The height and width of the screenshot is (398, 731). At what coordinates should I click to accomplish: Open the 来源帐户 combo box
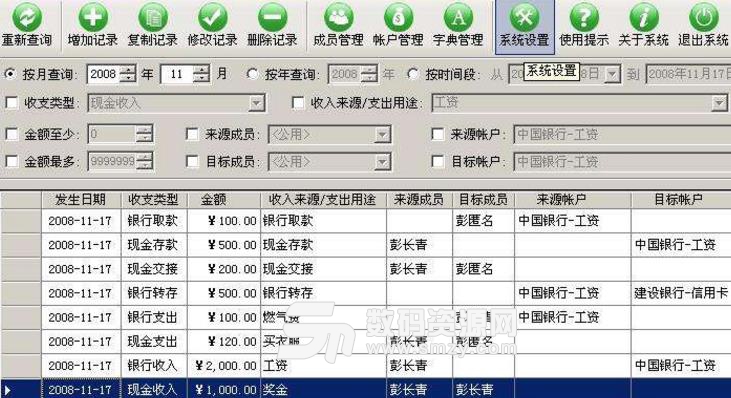pos(622,134)
